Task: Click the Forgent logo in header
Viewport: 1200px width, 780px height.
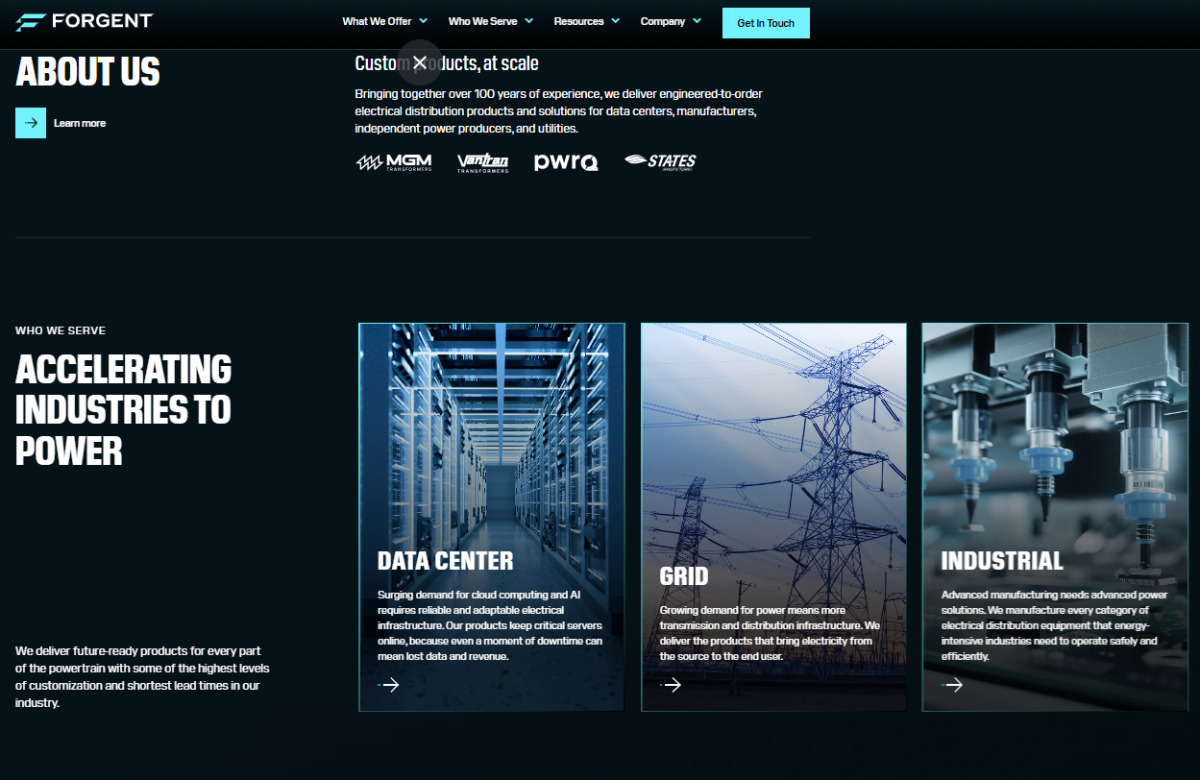Action: (84, 21)
